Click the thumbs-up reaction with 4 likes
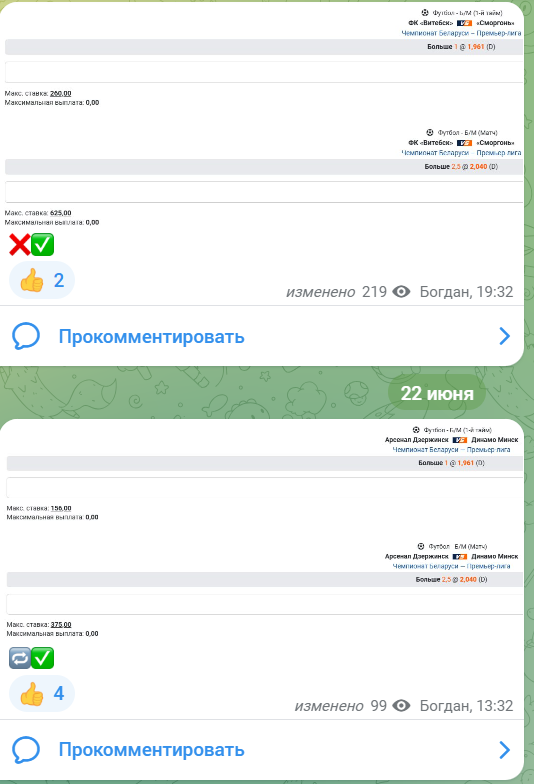 (42, 694)
